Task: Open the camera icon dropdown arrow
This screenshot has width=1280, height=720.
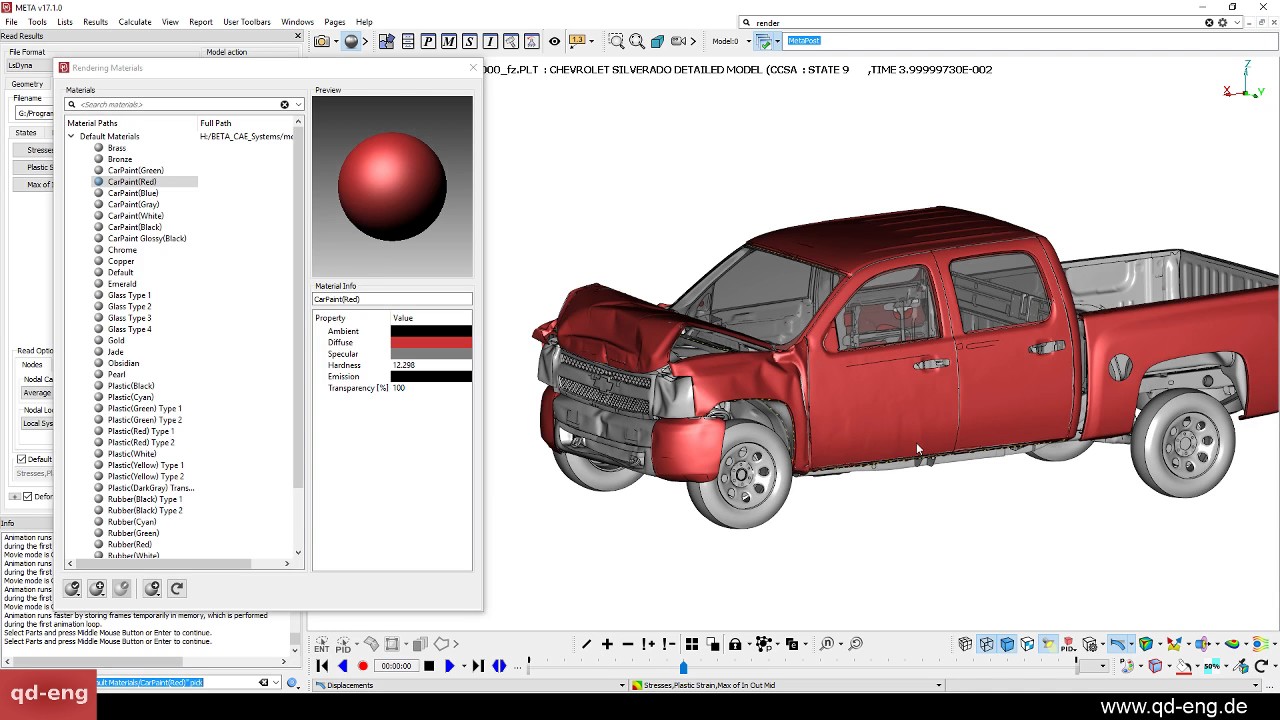Action: (335, 41)
